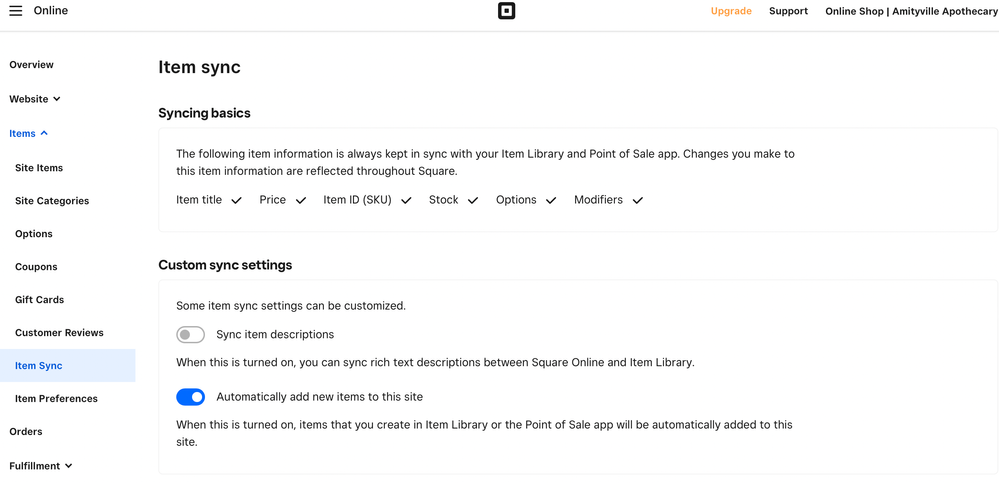The height and width of the screenshot is (483, 999).
Task: Click the checkmark next to Item title
Action: point(237,201)
